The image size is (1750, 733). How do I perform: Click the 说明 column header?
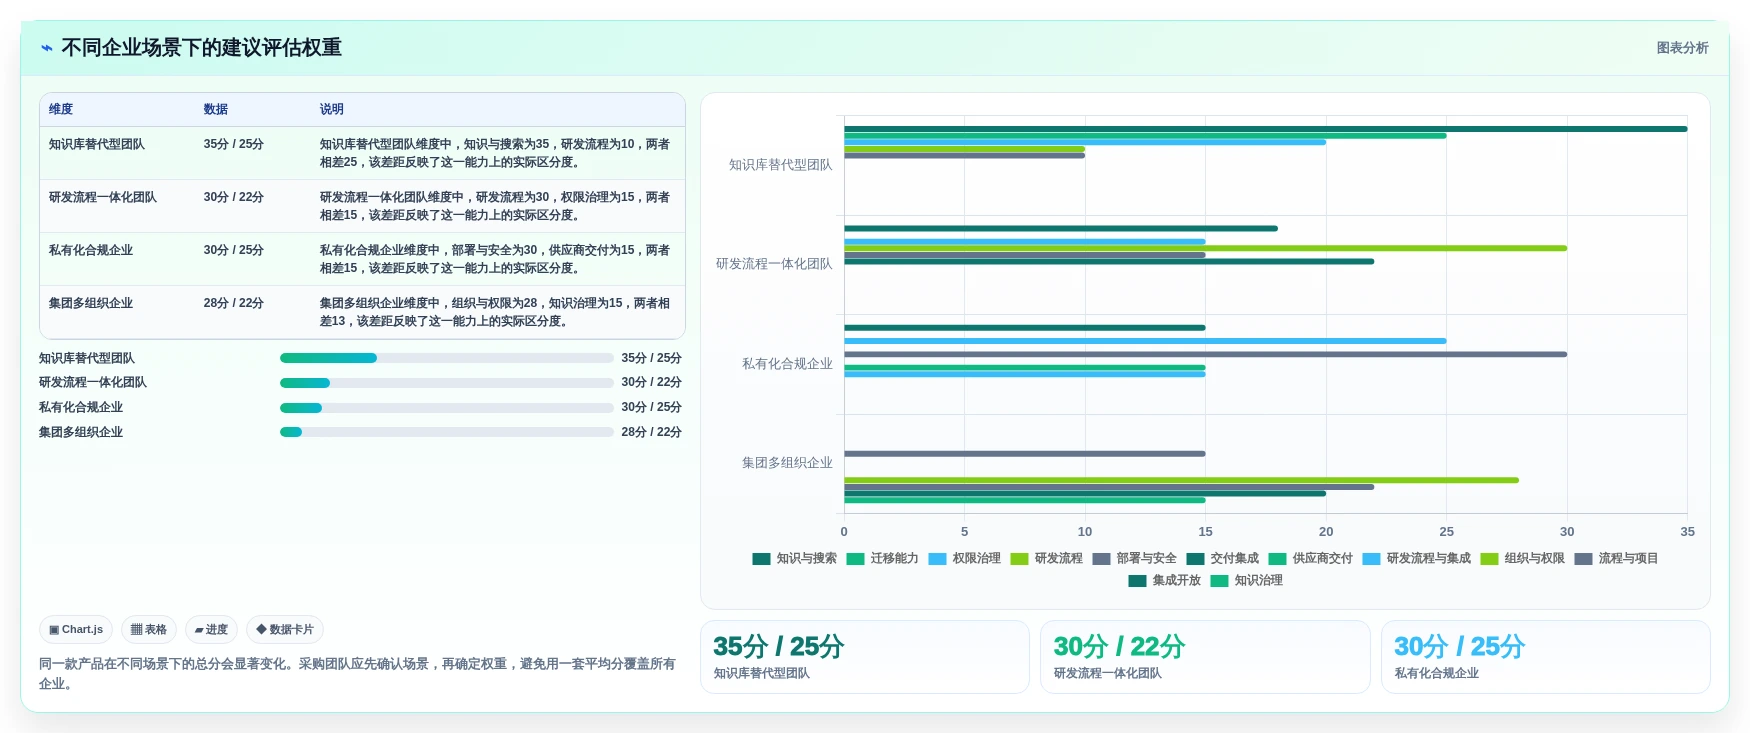click(x=332, y=109)
